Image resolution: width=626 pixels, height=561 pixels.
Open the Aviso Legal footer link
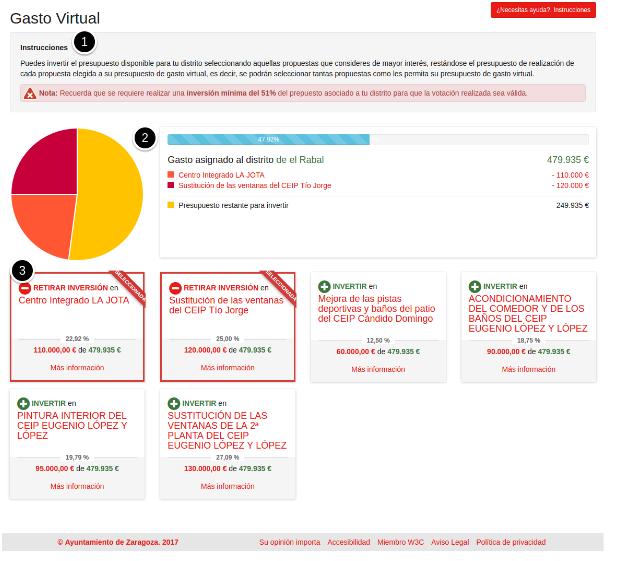[450, 542]
